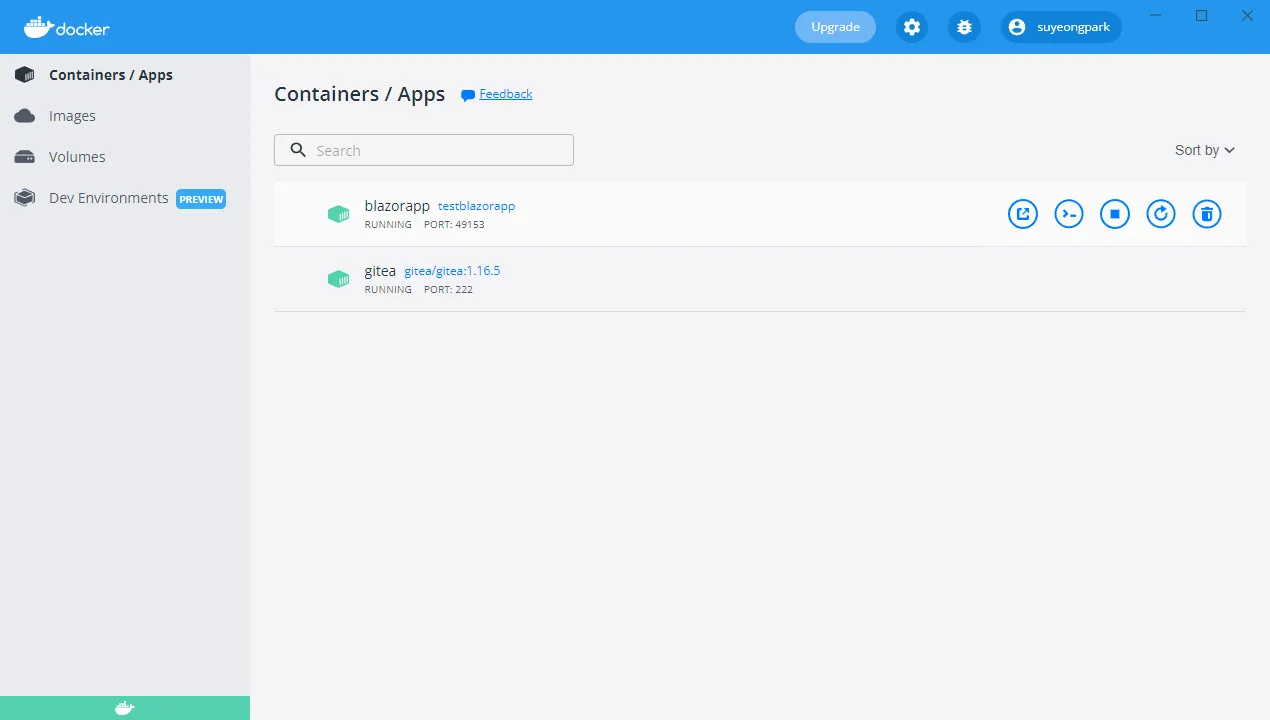Click the Feedback speech bubble icon
This screenshot has width=1270, height=720.
pyautogui.click(x=467, y=95)
